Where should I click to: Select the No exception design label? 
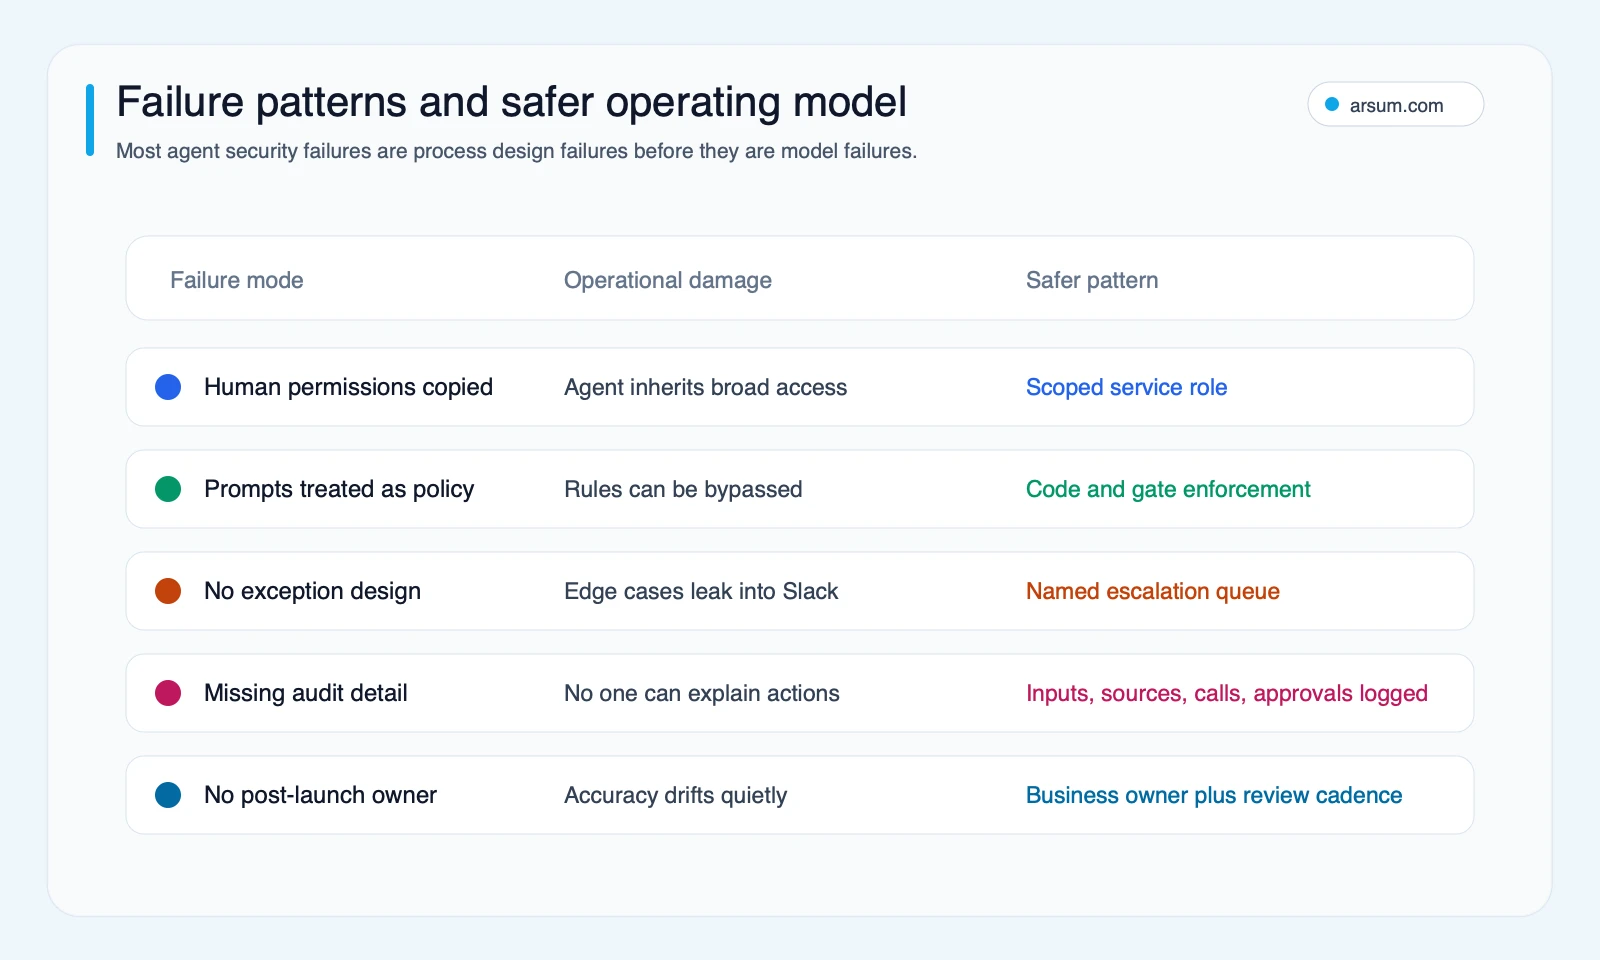pyautogui.click(x=312, y=591)
